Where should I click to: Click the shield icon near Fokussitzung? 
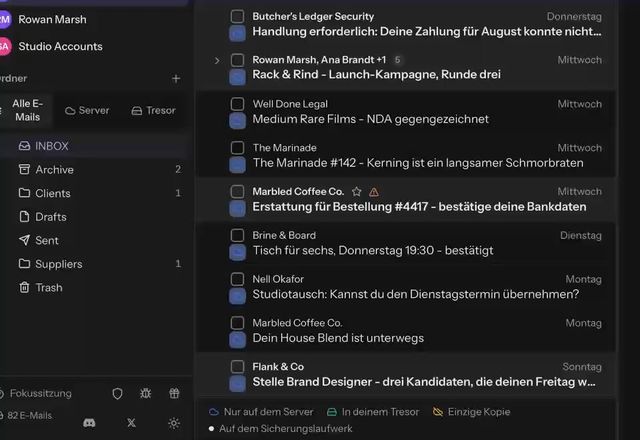118,393
